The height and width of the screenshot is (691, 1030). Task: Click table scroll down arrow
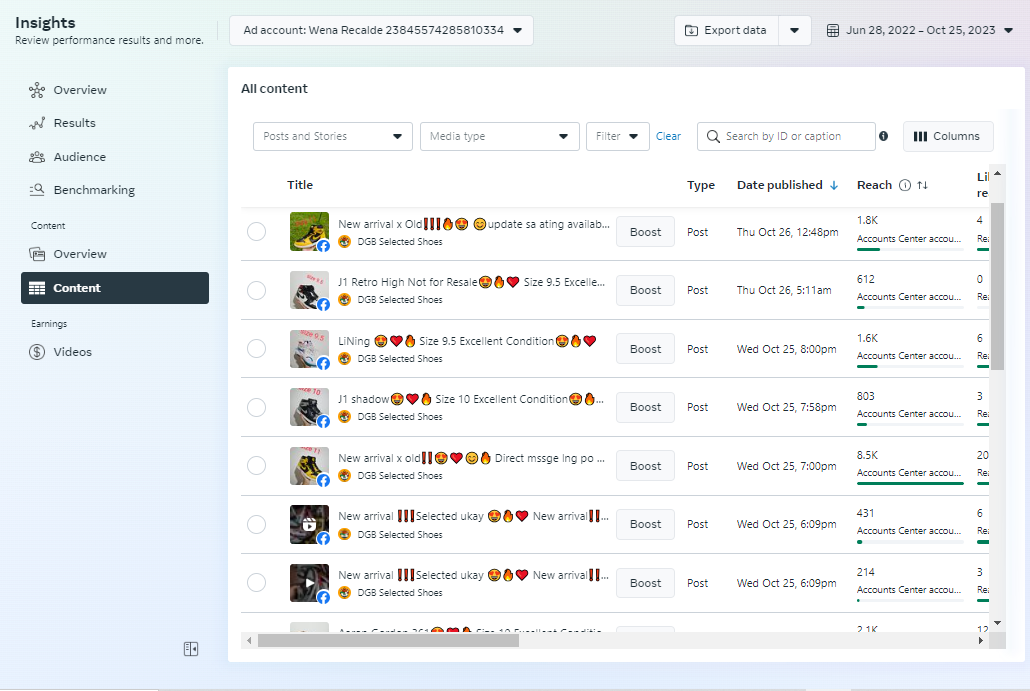tap(997, 623)
